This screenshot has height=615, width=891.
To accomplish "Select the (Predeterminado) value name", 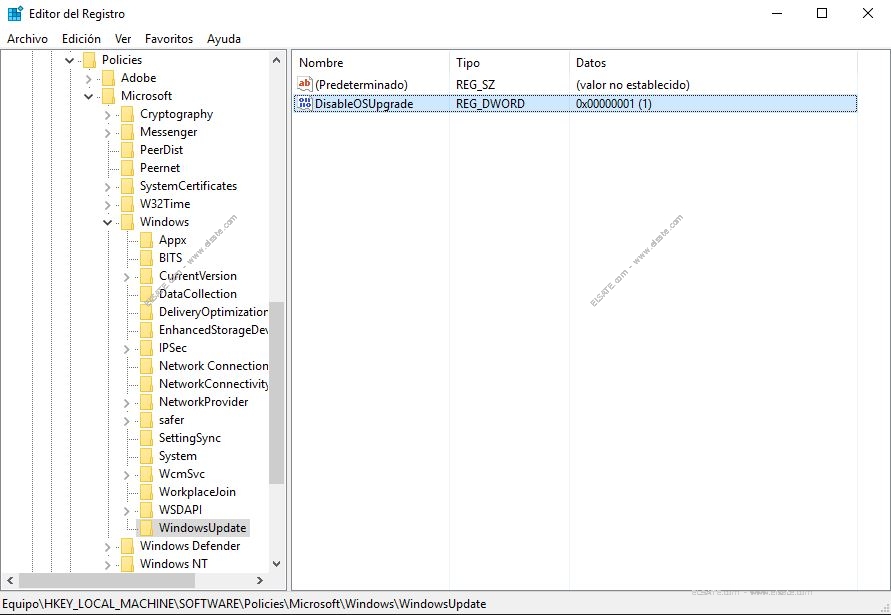I will point(361,85).
